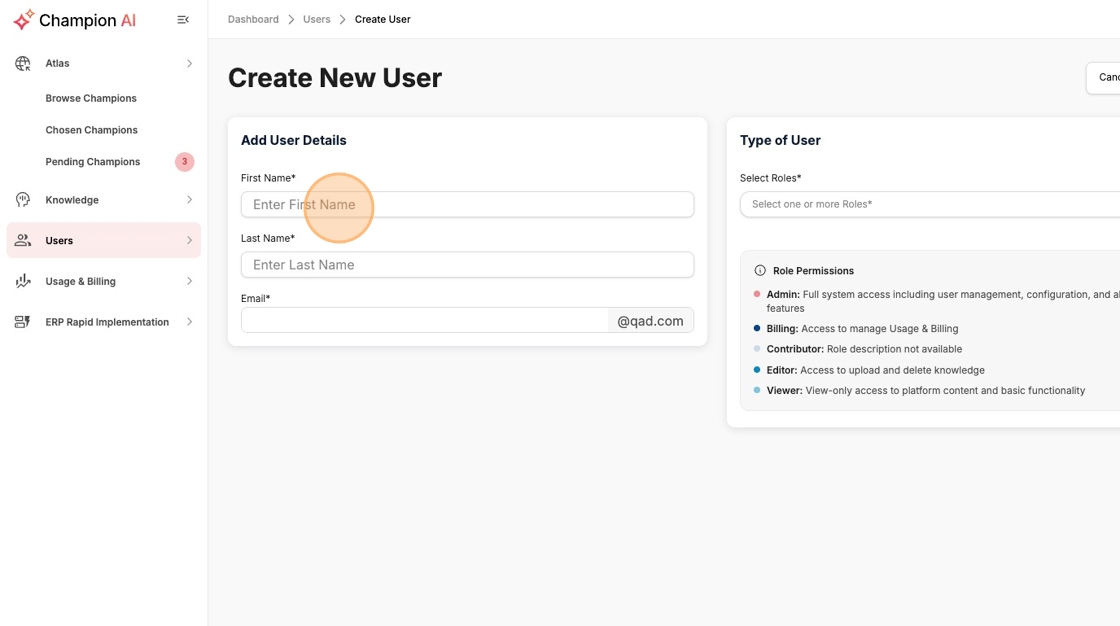
Task: Expand the Usage & Billing chevron
Action: 189,282
